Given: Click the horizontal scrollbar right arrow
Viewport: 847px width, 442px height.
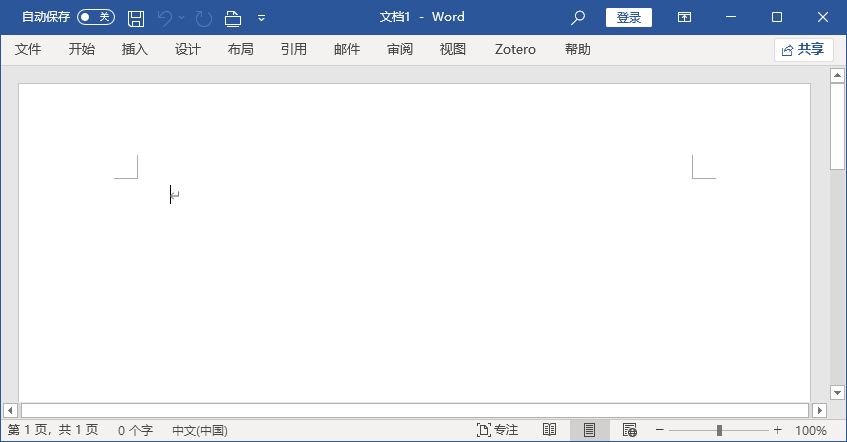Looking at the screenshot, I should (819, 410).
